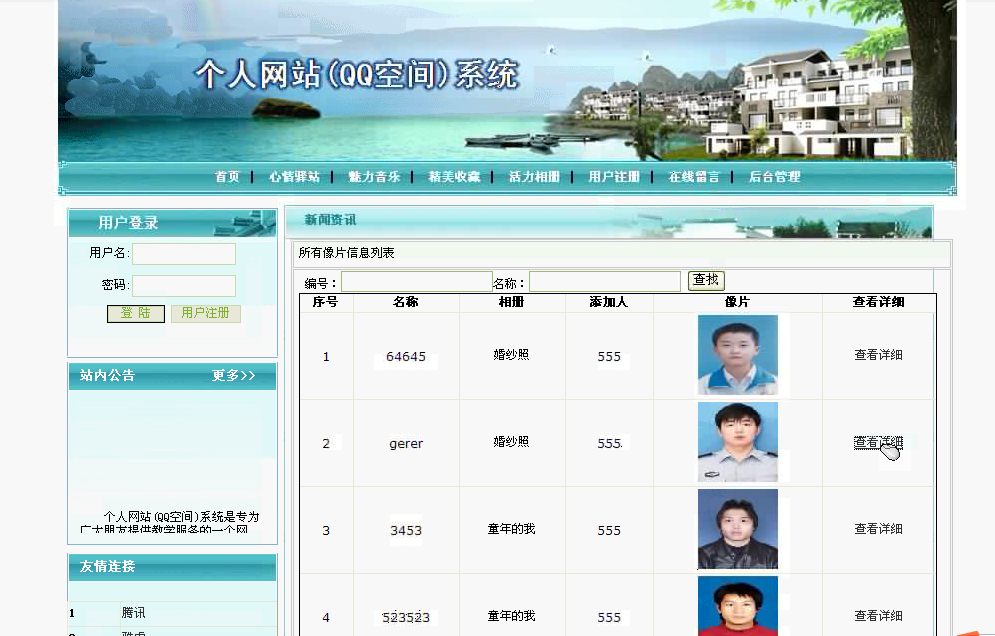Click the 名称 column header
The height and width of the screenshot is (636, 995).
click(405, 302)
